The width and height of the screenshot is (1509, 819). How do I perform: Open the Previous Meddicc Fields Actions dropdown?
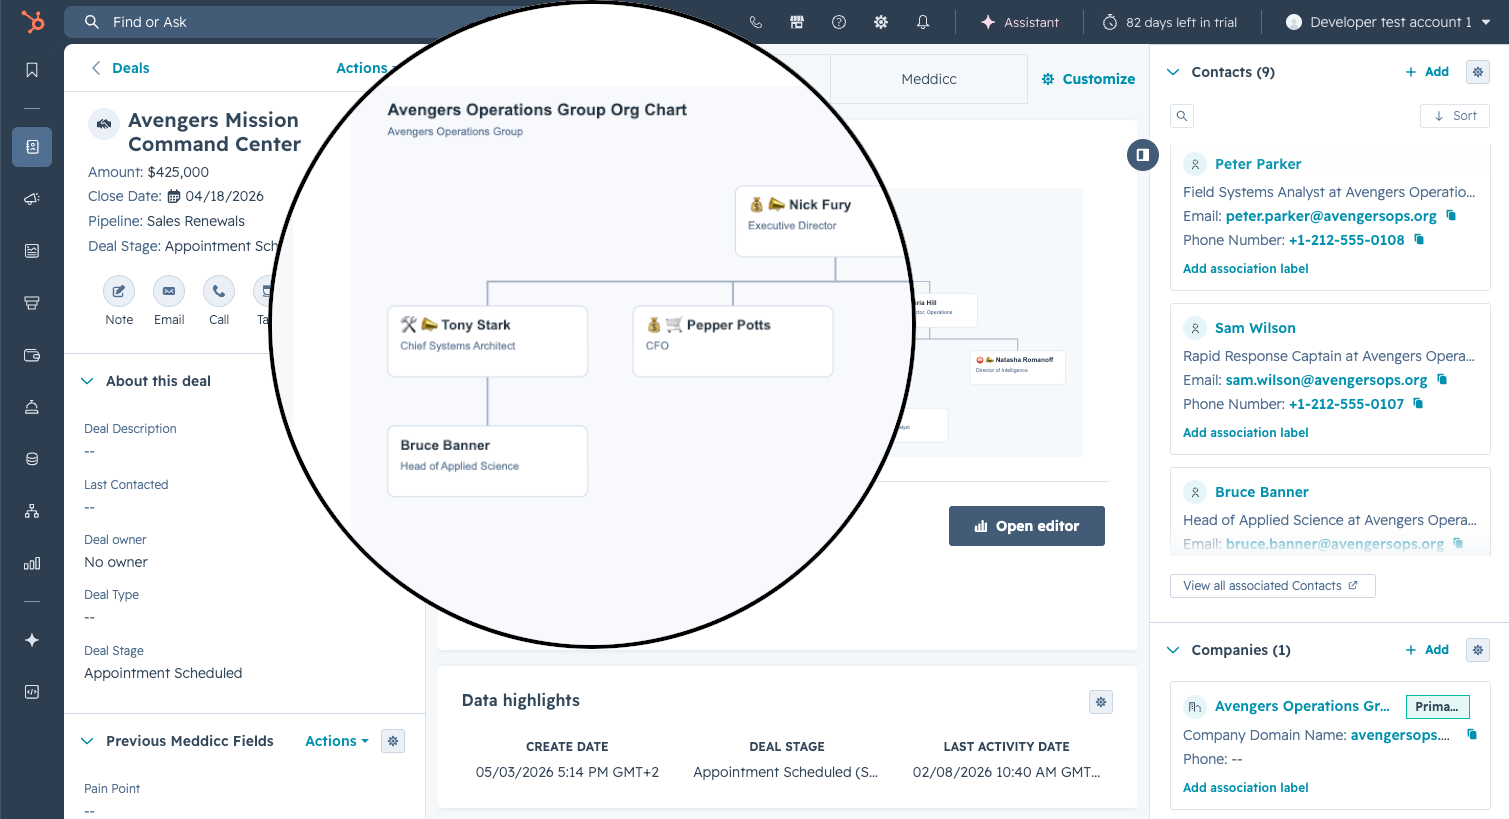click(337, 741)
